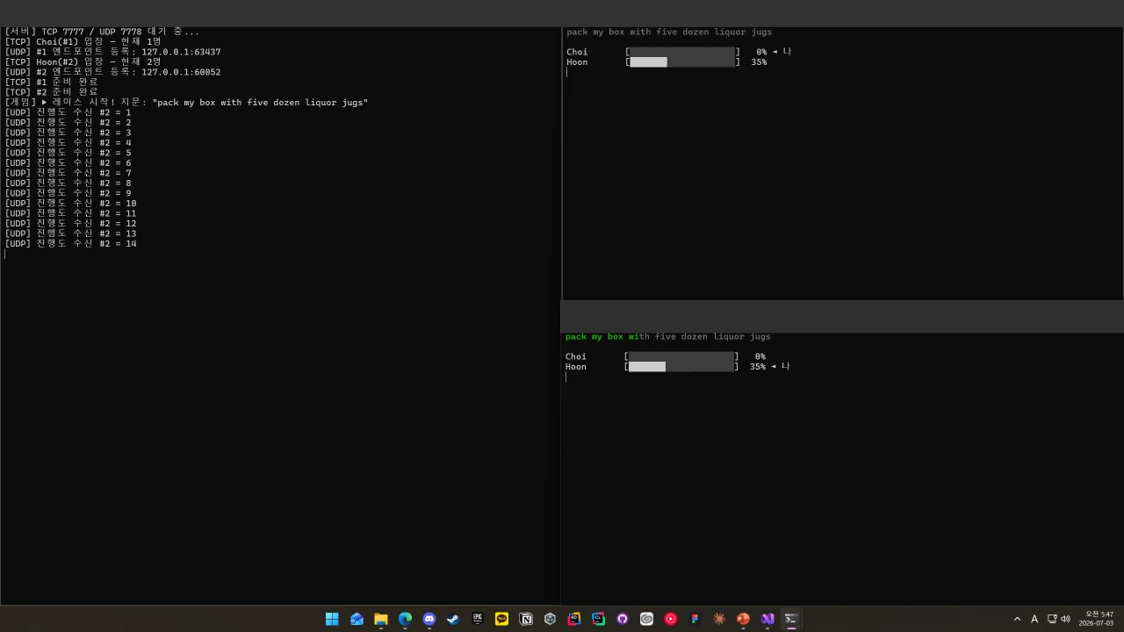
Task: Toggle the IME input mode indicator
Action: pos(1034,619)
